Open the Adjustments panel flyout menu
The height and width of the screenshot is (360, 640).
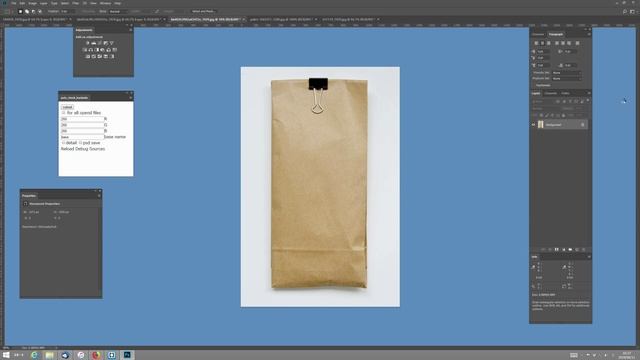click(131, 30)
